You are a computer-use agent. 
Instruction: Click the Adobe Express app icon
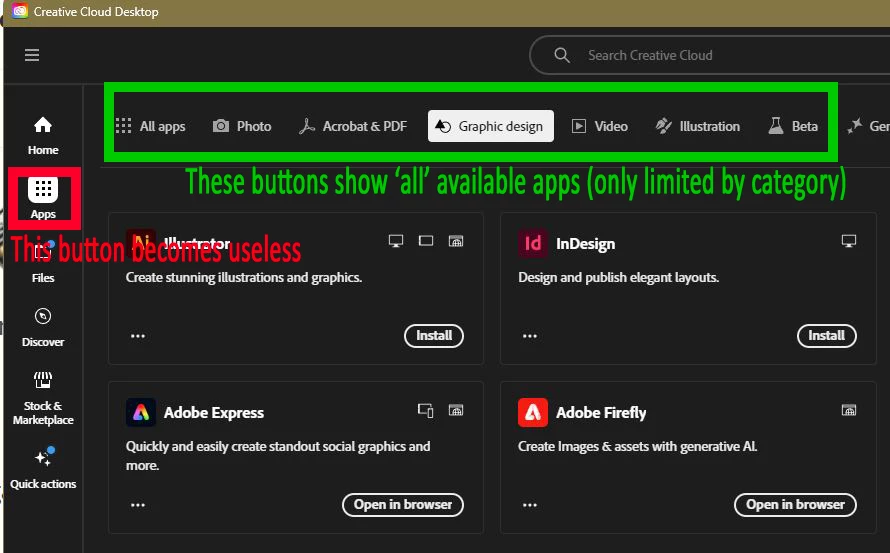click(141, 413)
